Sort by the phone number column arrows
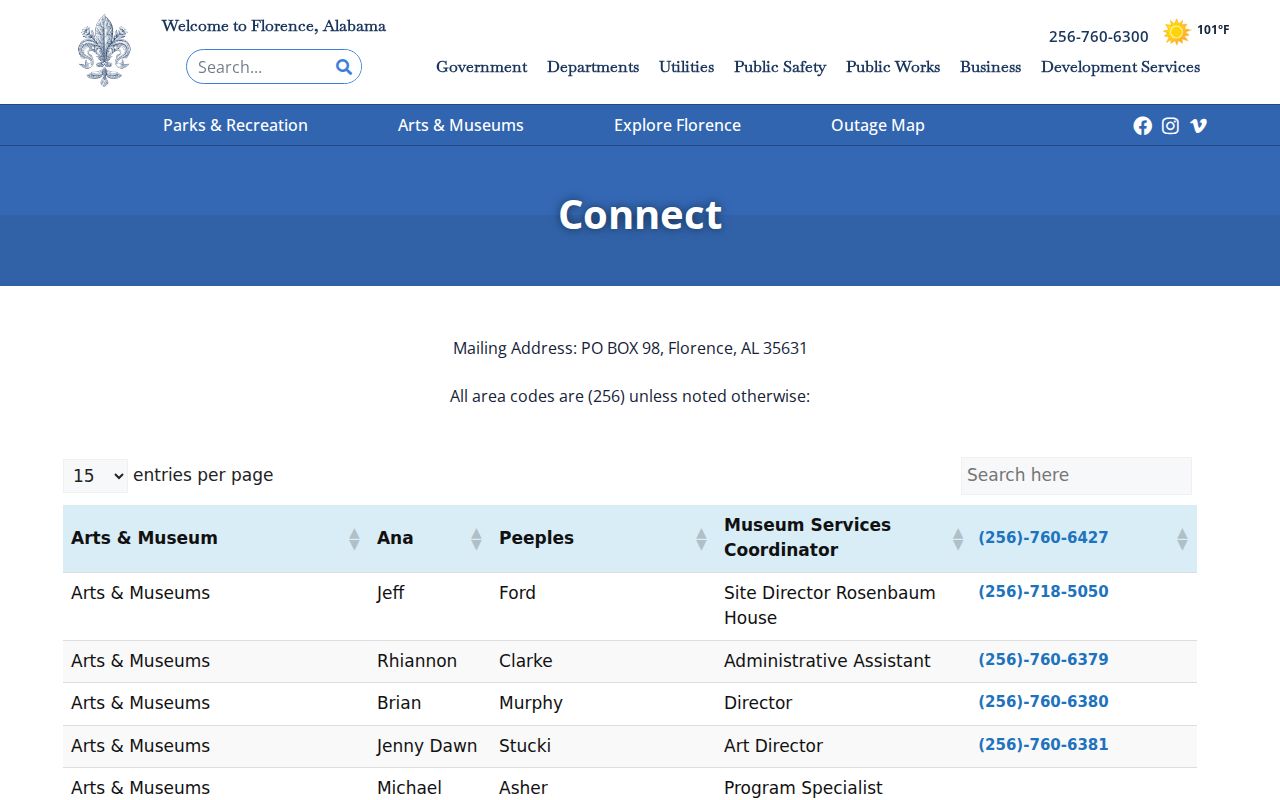The width and height of the screenshot is (1280, 800). (1182, 539)
